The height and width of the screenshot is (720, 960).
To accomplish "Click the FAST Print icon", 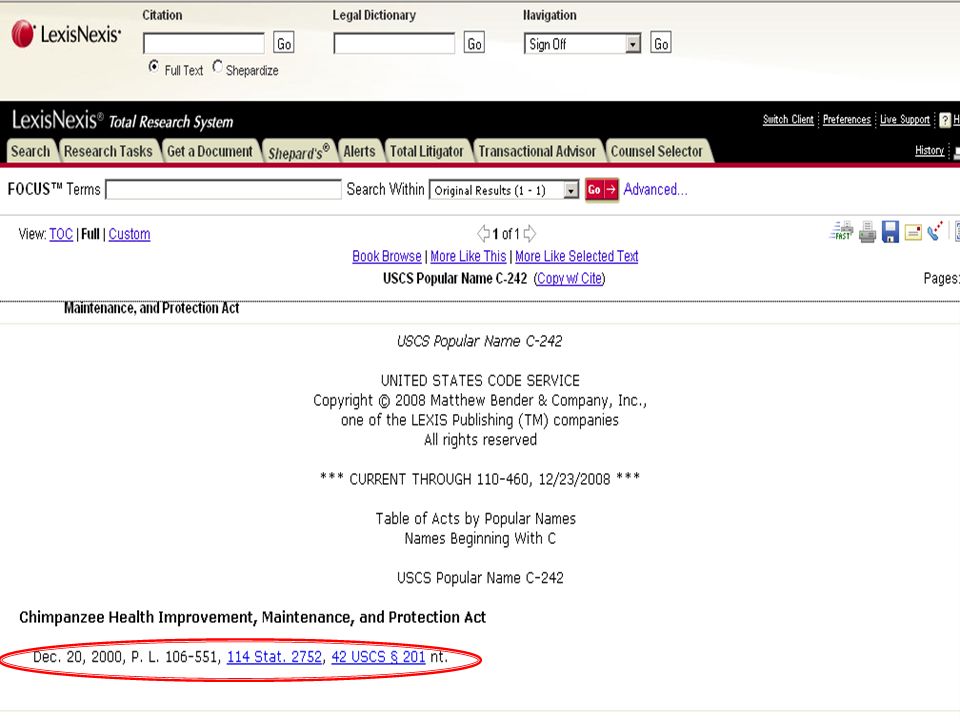I will pyautogui.click(x=842, y=231).
